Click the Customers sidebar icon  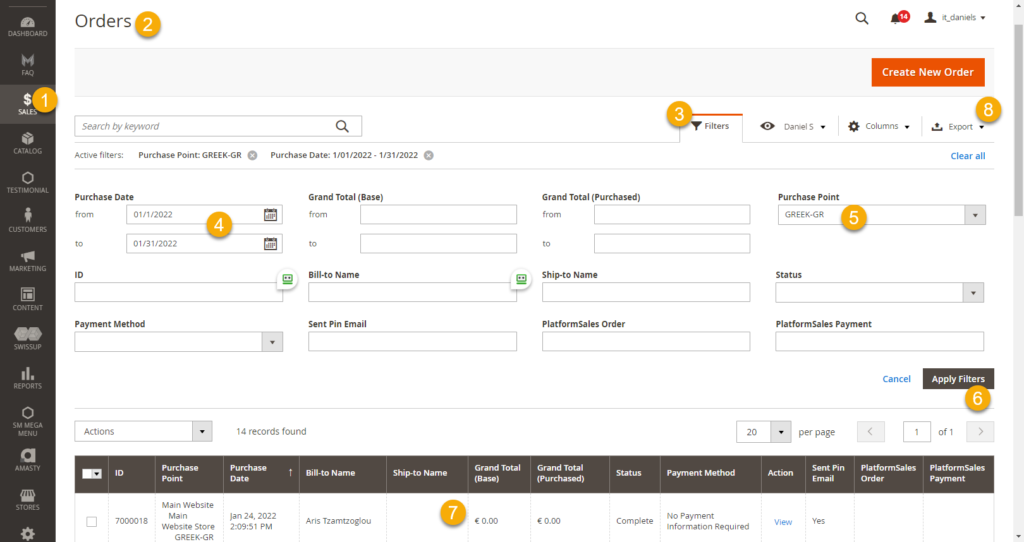27,219
